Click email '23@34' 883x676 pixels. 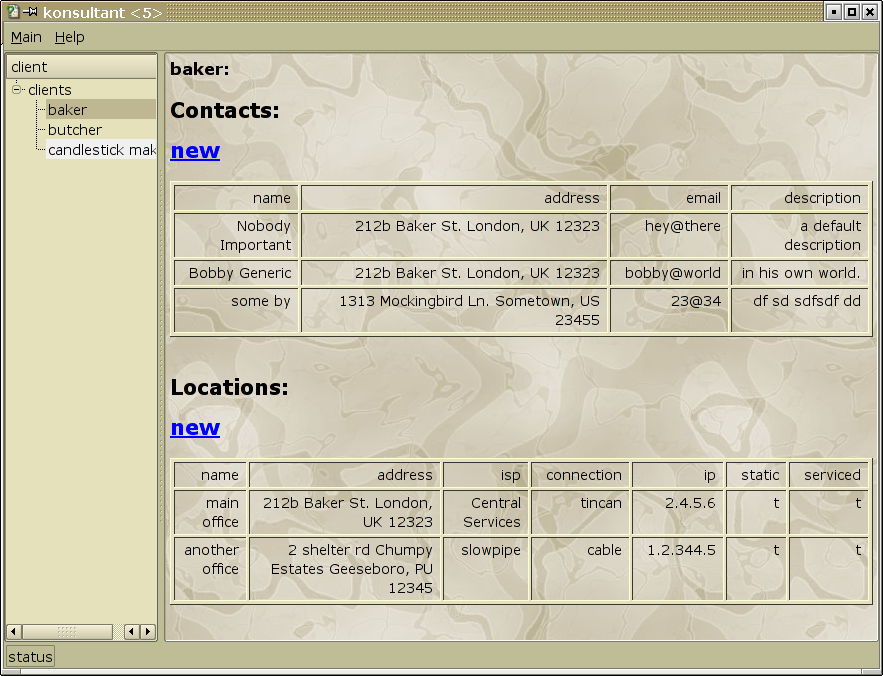tap(695, 301)
